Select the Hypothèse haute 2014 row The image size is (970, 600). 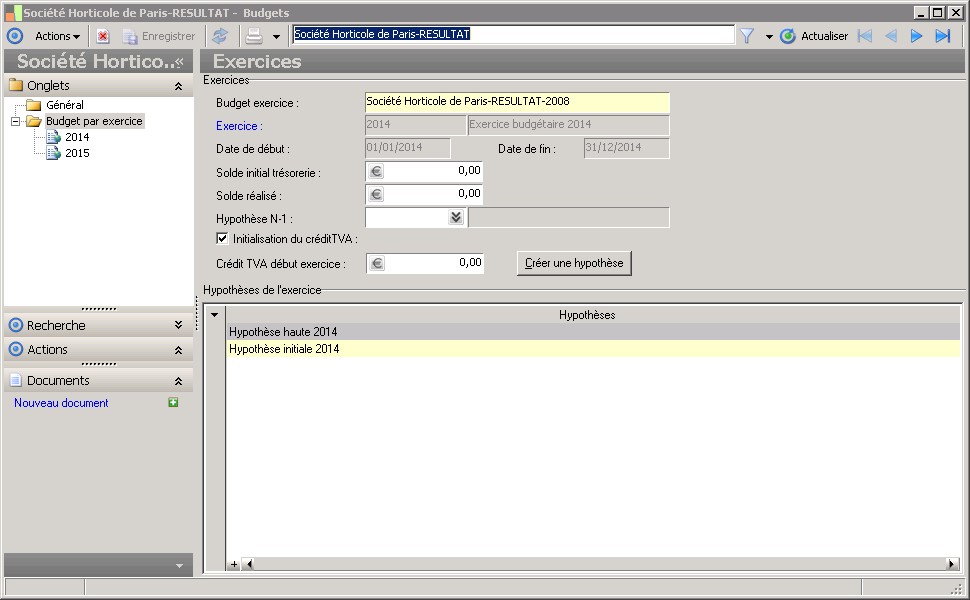point(593,332)
